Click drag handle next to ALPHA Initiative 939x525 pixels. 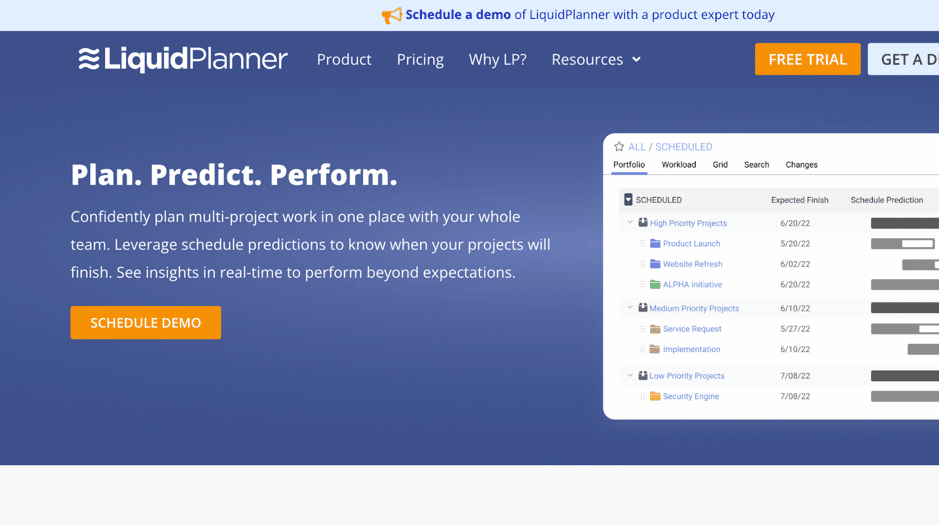(x=643, y=284)
